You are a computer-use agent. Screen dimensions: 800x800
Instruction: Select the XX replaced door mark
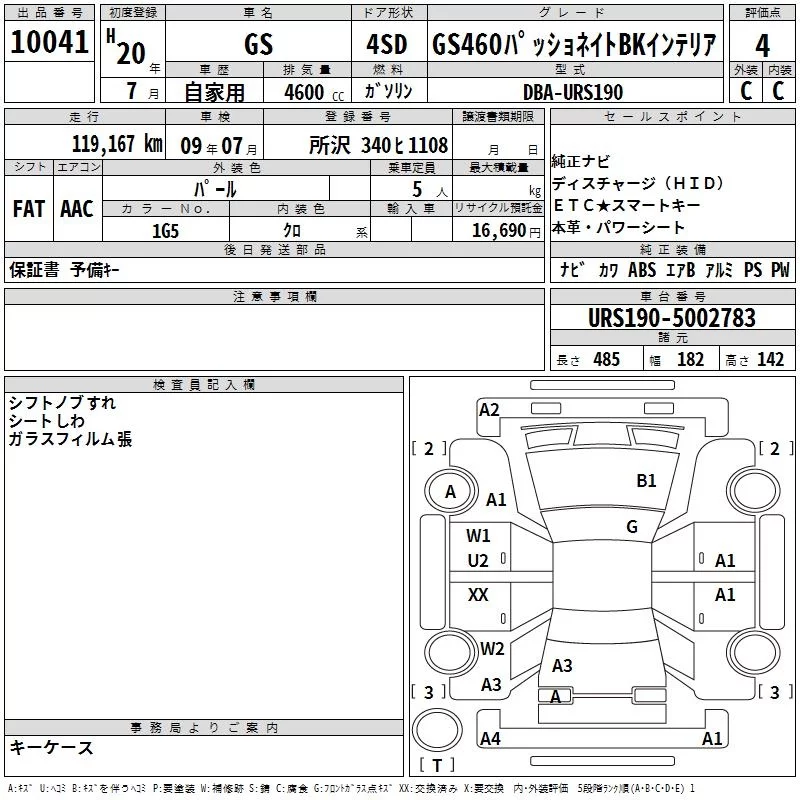[x=478, y=594]
